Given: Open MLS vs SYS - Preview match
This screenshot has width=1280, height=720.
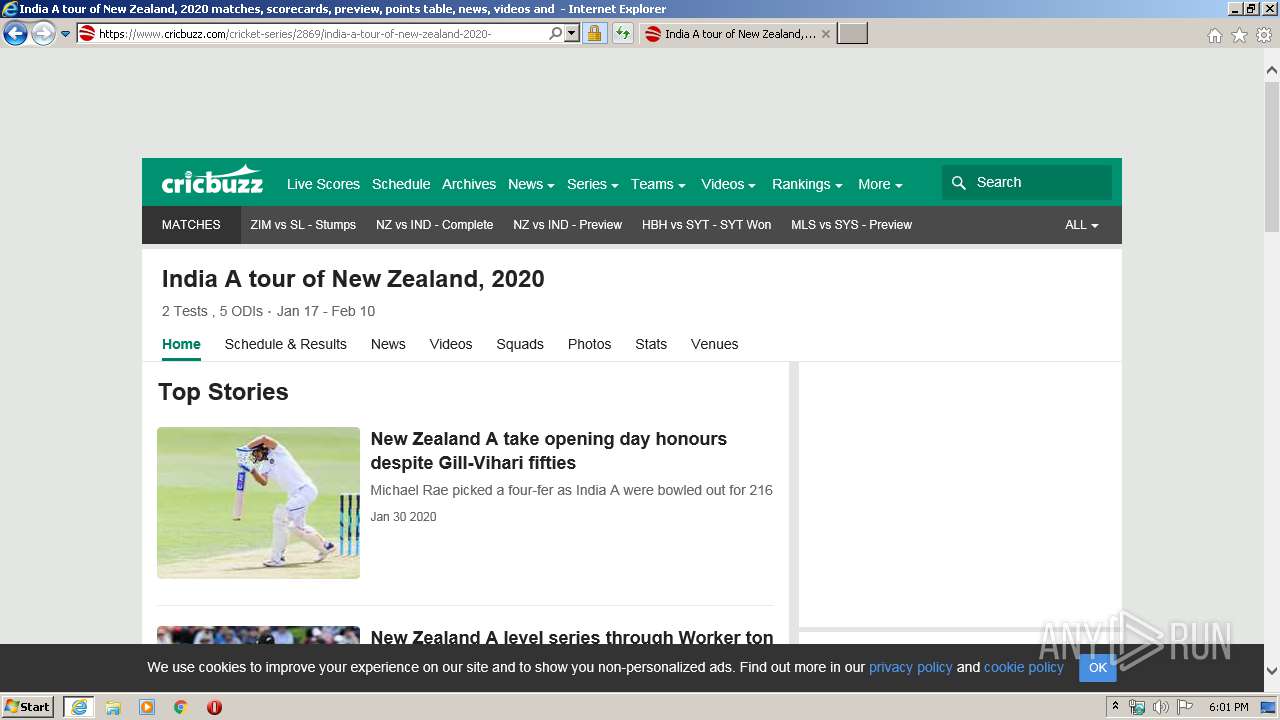Looking at the screenshot, I should click(x=852, y=225).
